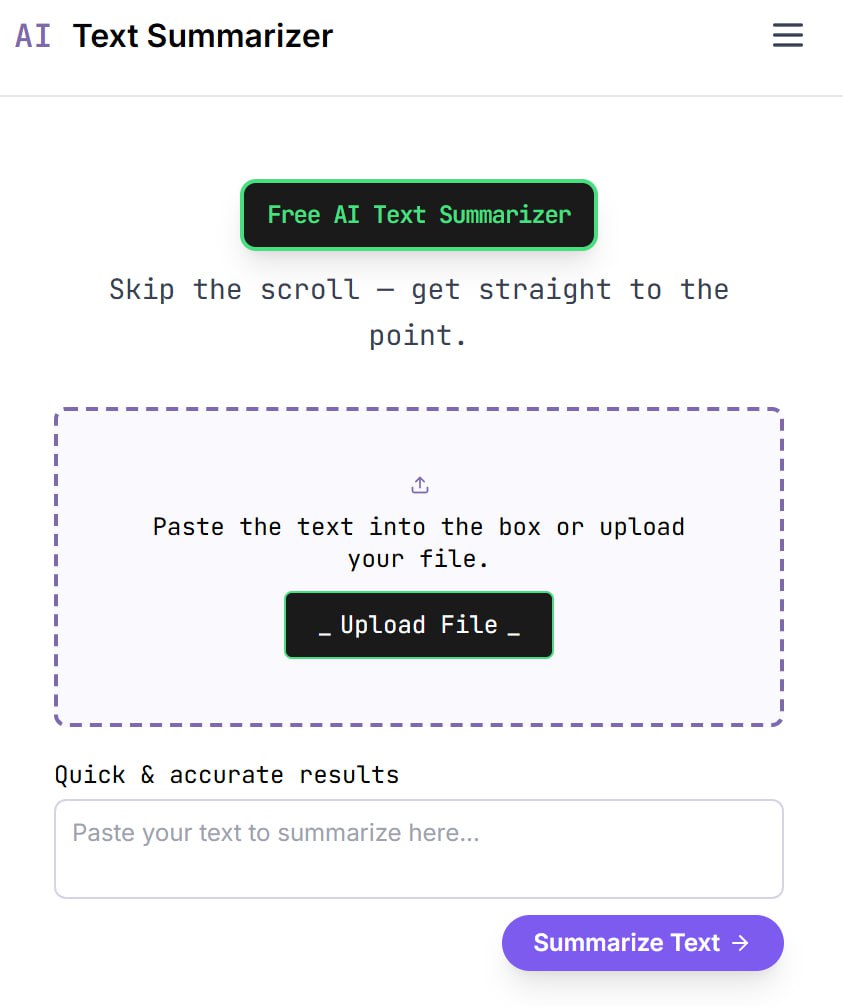This screenshot has width=843, height=1007.
Task: Click the upload arrow icon in drop zone
Action: click(420, 485)
